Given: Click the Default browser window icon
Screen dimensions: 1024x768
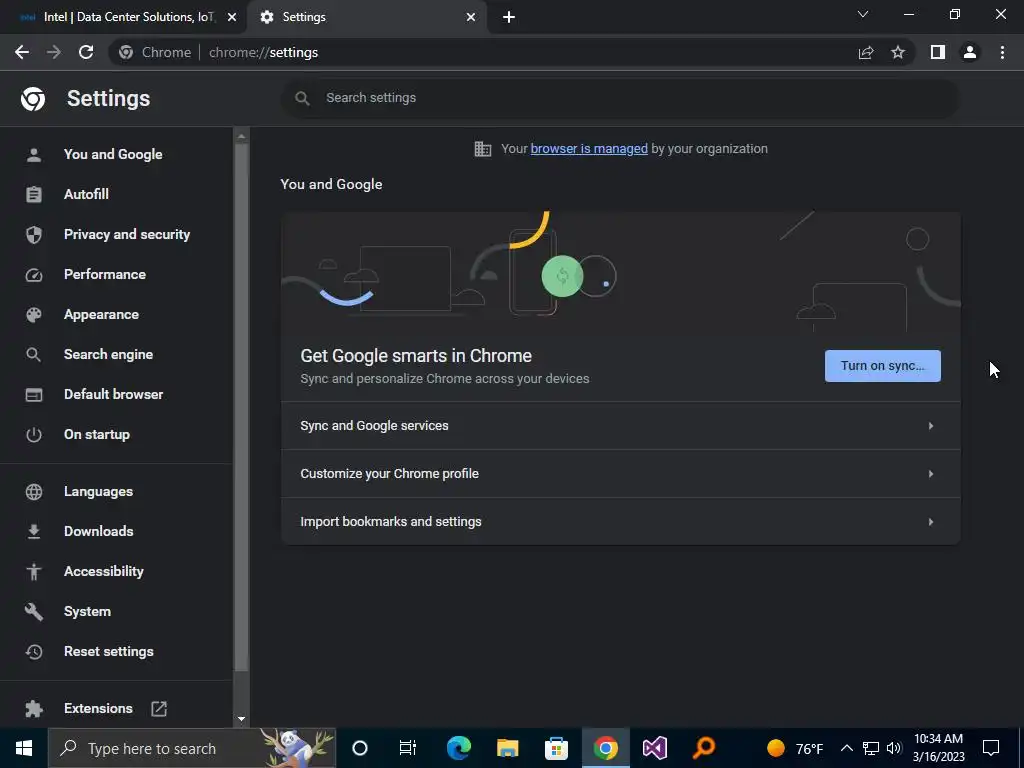Looking at the screenshot, I should pos(33,394).
